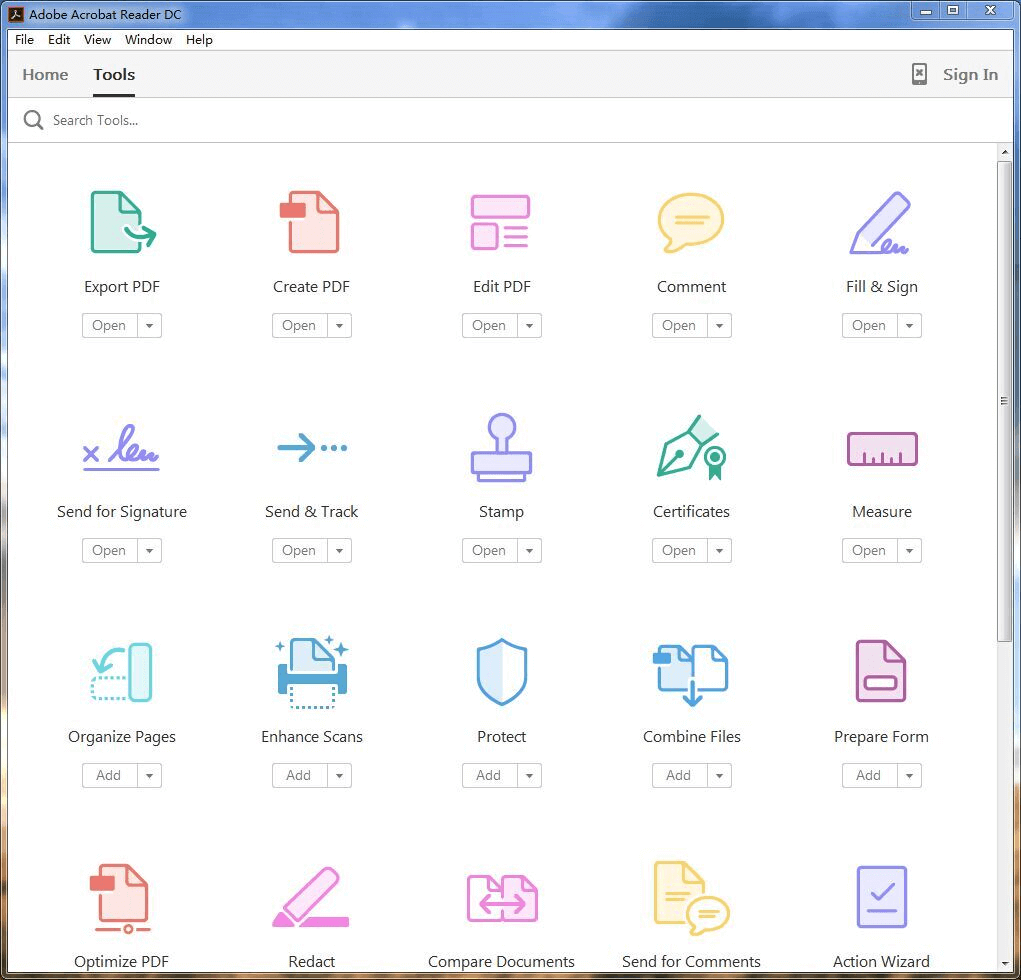
Task: Open the View menu
Action: click(97, 40)
